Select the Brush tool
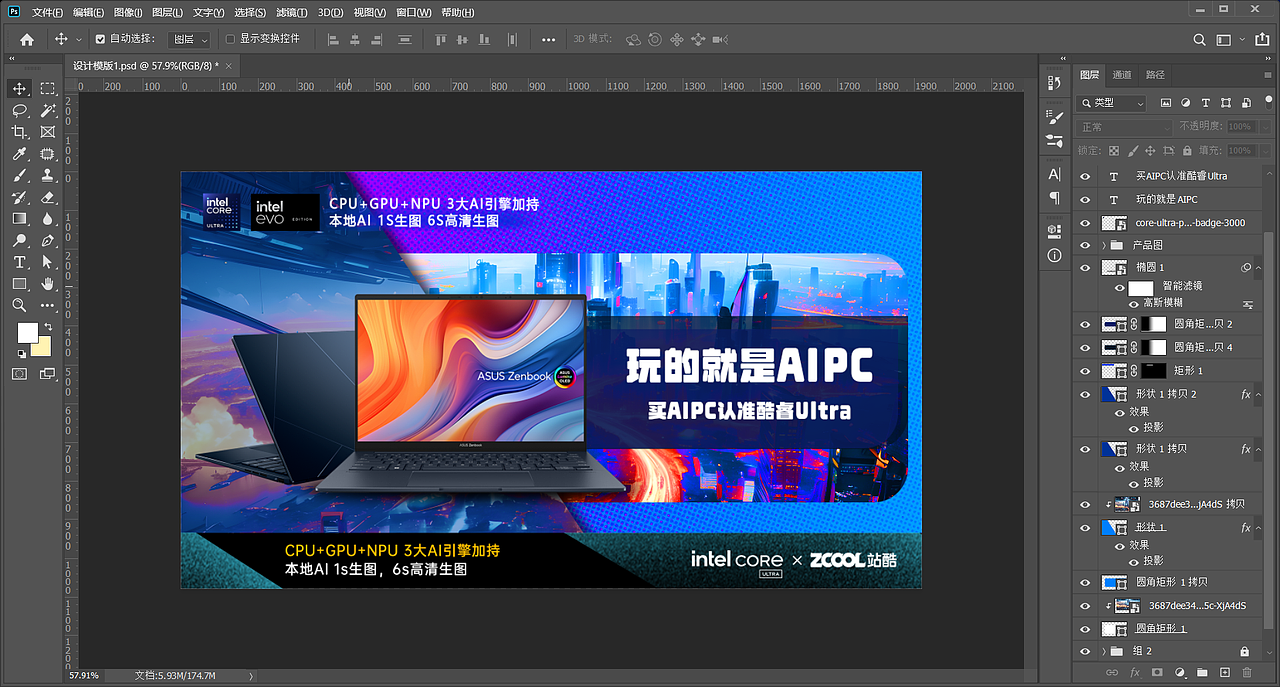This screenshot has height=687, width=1280. click(x=19, y=175)
